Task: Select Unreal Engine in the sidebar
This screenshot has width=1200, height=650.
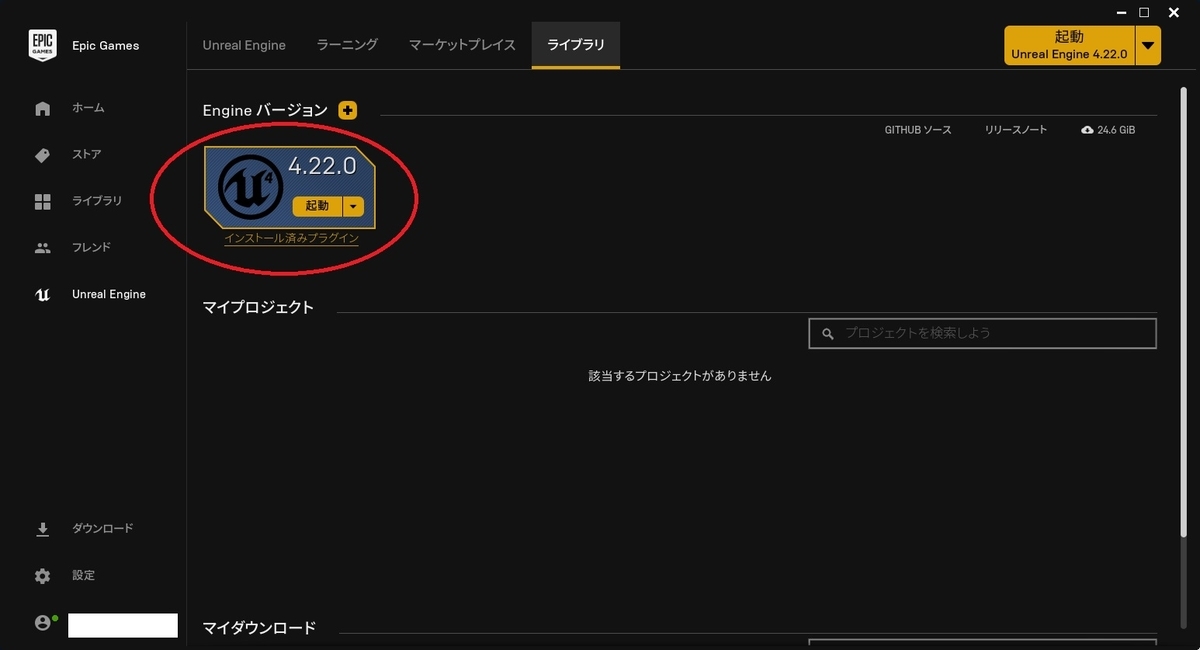Action: [x=109, y=294]
